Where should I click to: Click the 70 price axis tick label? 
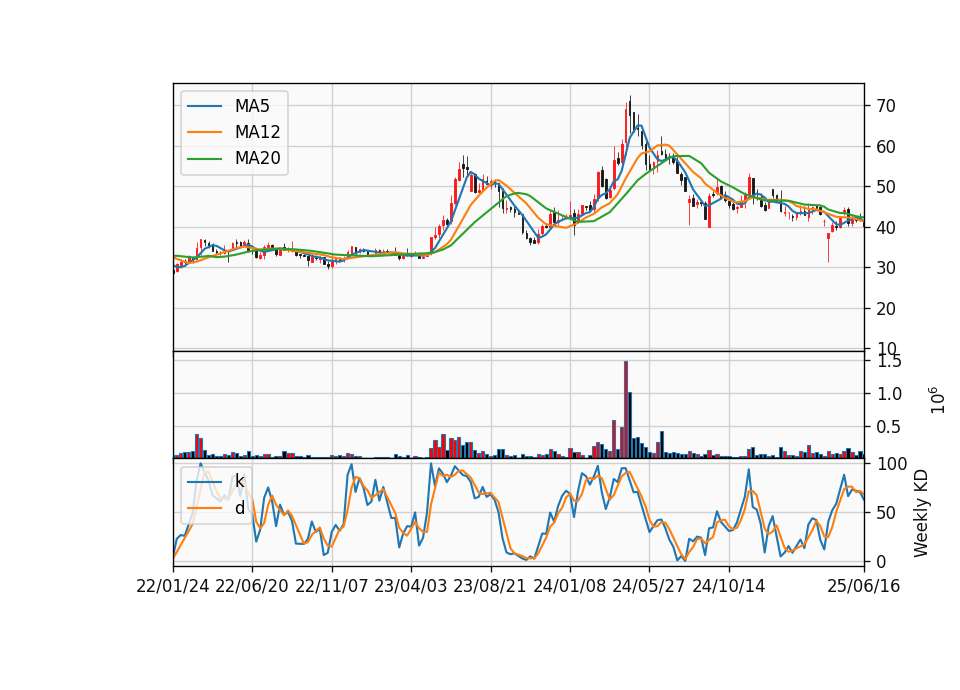[x=886, y=106]
